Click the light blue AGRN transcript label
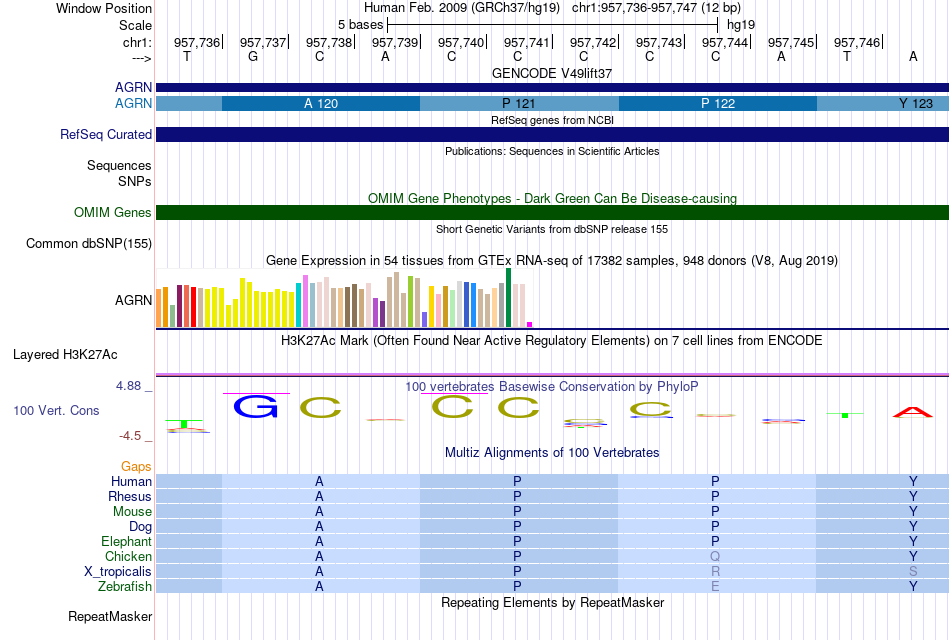The height and width of the screenshot is (640, 950). (133, 103)
